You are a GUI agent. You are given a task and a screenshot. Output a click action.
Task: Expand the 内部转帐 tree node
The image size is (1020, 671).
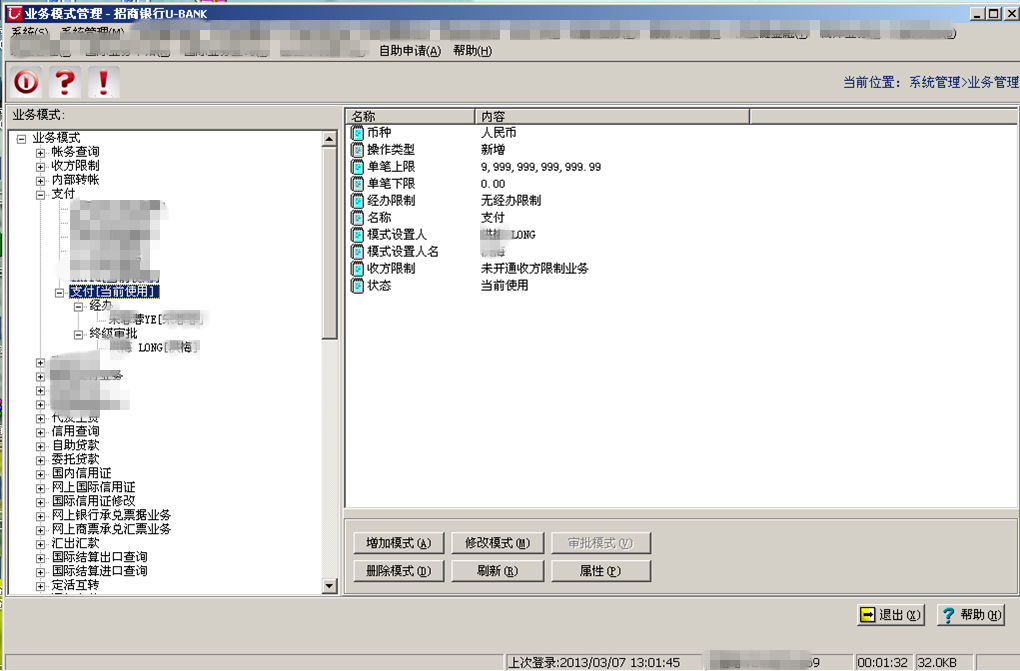(x=40, y=181)
